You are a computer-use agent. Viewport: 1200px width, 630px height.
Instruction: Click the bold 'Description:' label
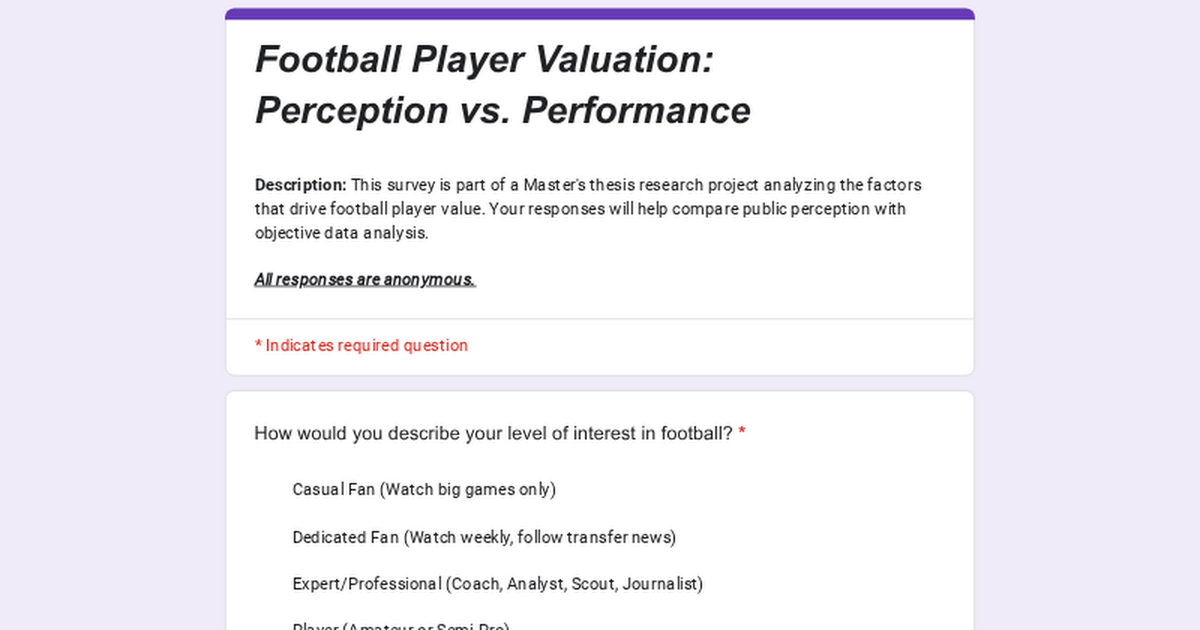[300, 185]
